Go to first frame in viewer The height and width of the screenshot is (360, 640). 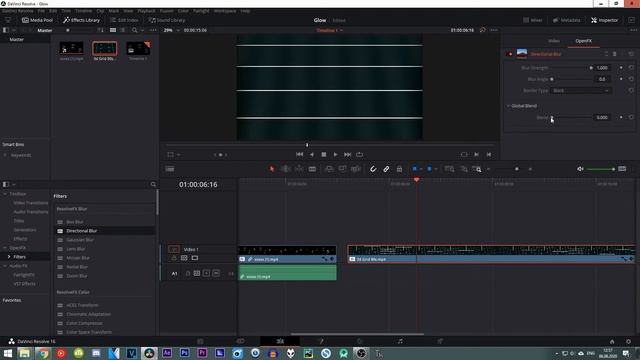[x=299, y=155]
